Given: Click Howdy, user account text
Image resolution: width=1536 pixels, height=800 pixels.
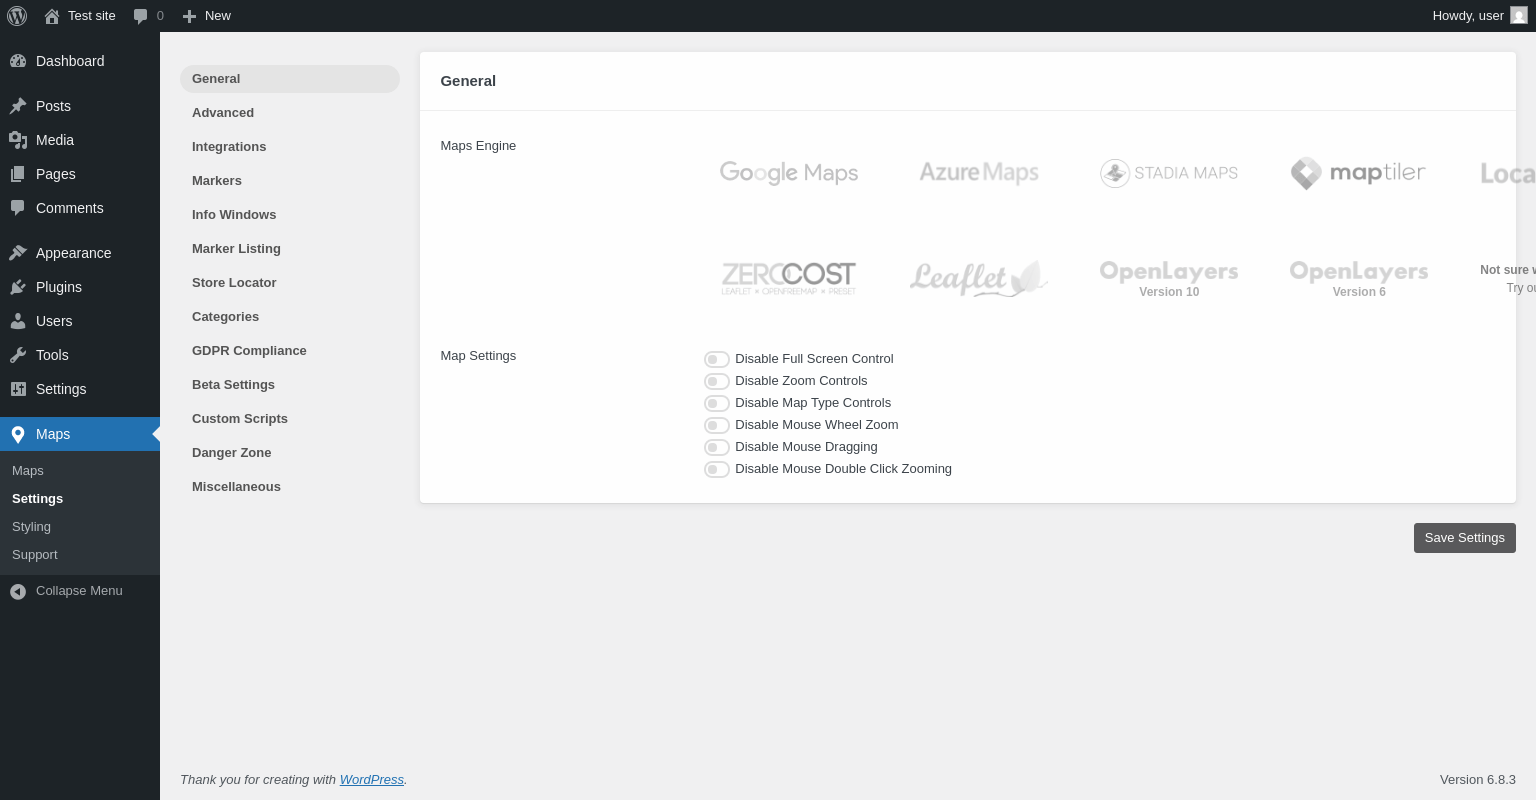Looking at the screenshot, I should point(1468,16).
